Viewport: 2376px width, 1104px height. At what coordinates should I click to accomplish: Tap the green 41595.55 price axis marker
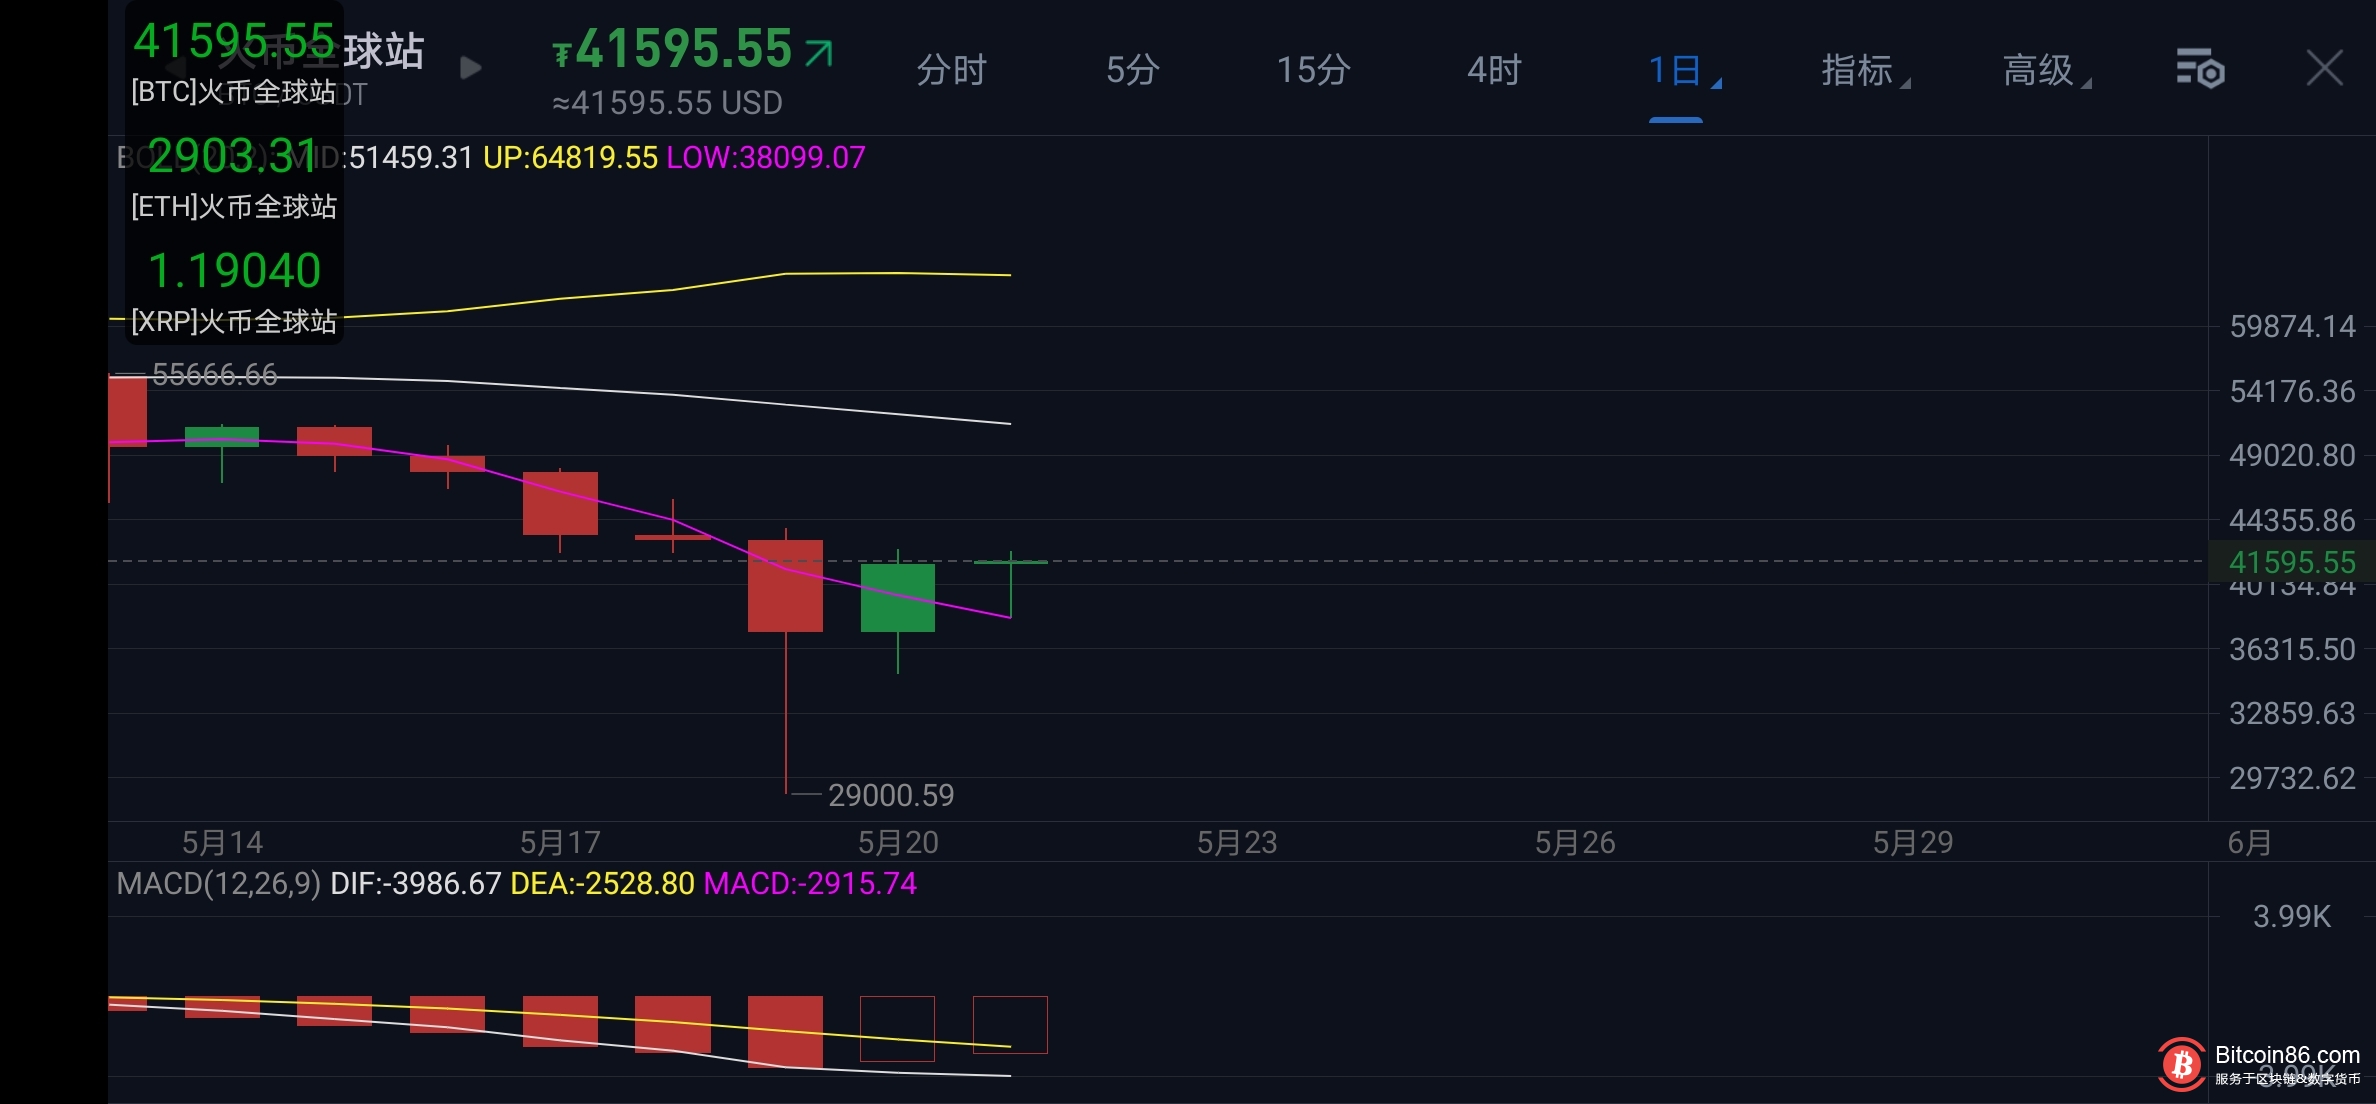(x=2291, y=562)
